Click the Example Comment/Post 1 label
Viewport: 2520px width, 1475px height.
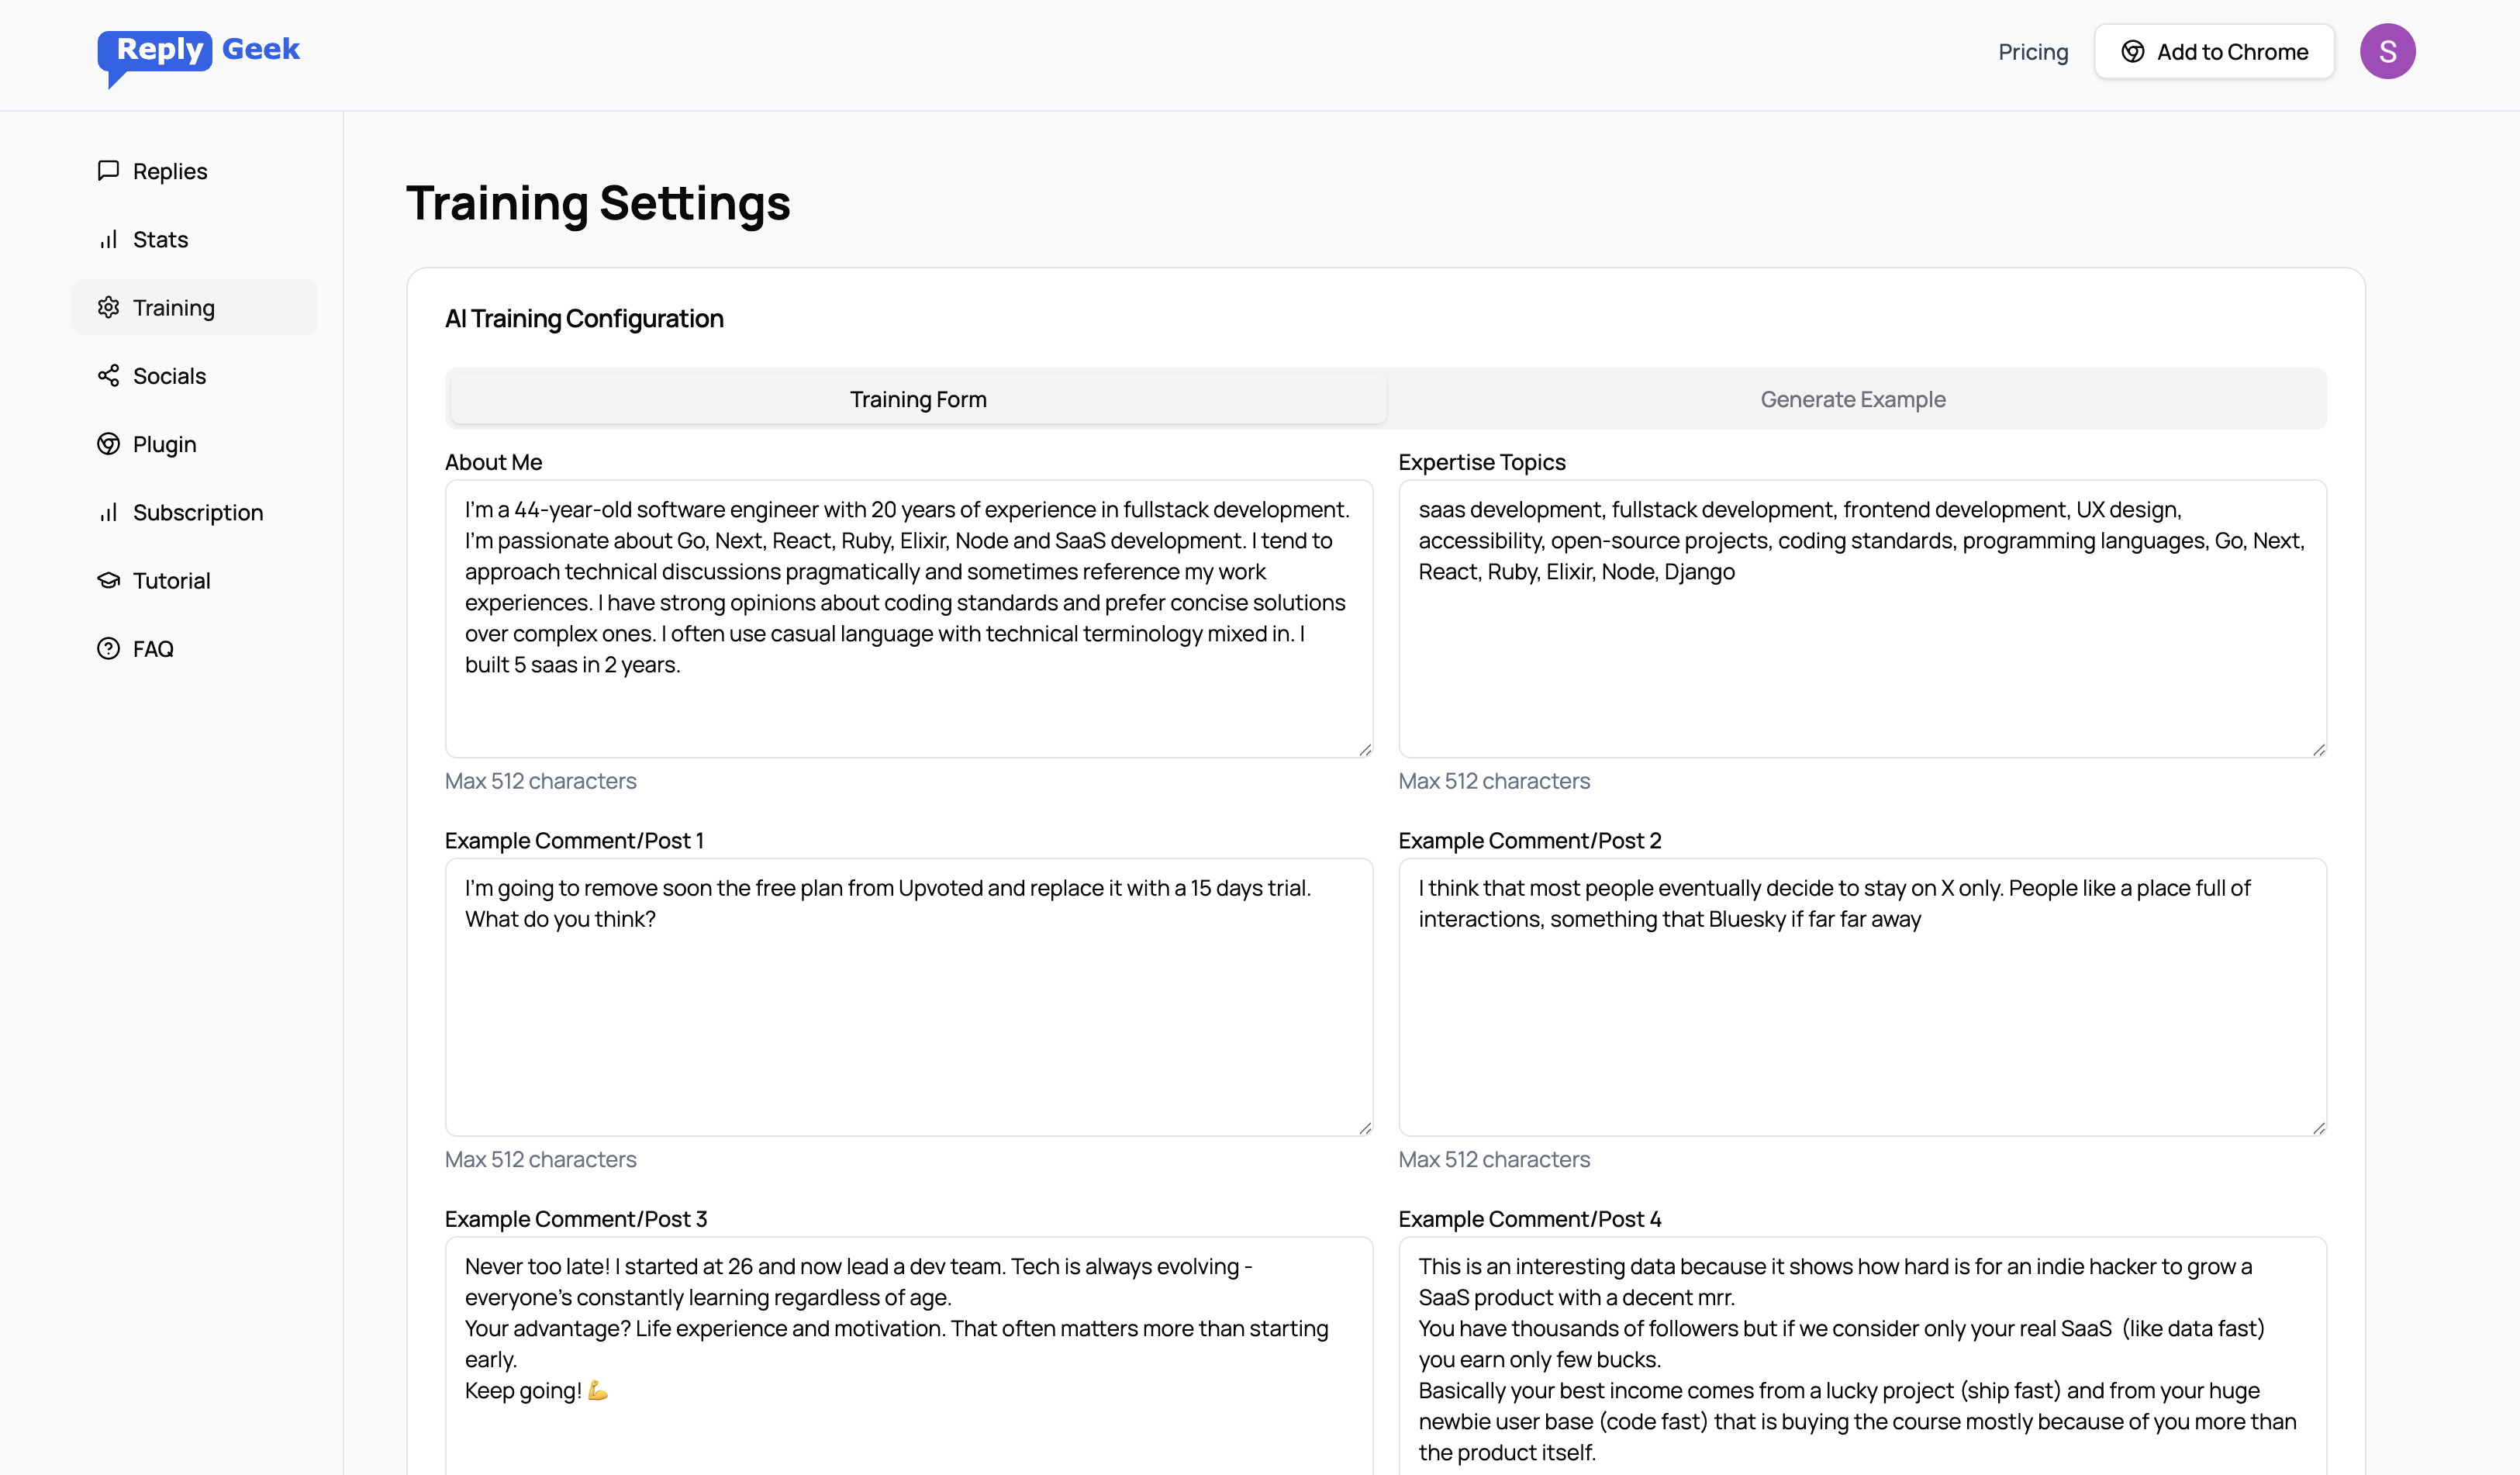coord(574,840)
